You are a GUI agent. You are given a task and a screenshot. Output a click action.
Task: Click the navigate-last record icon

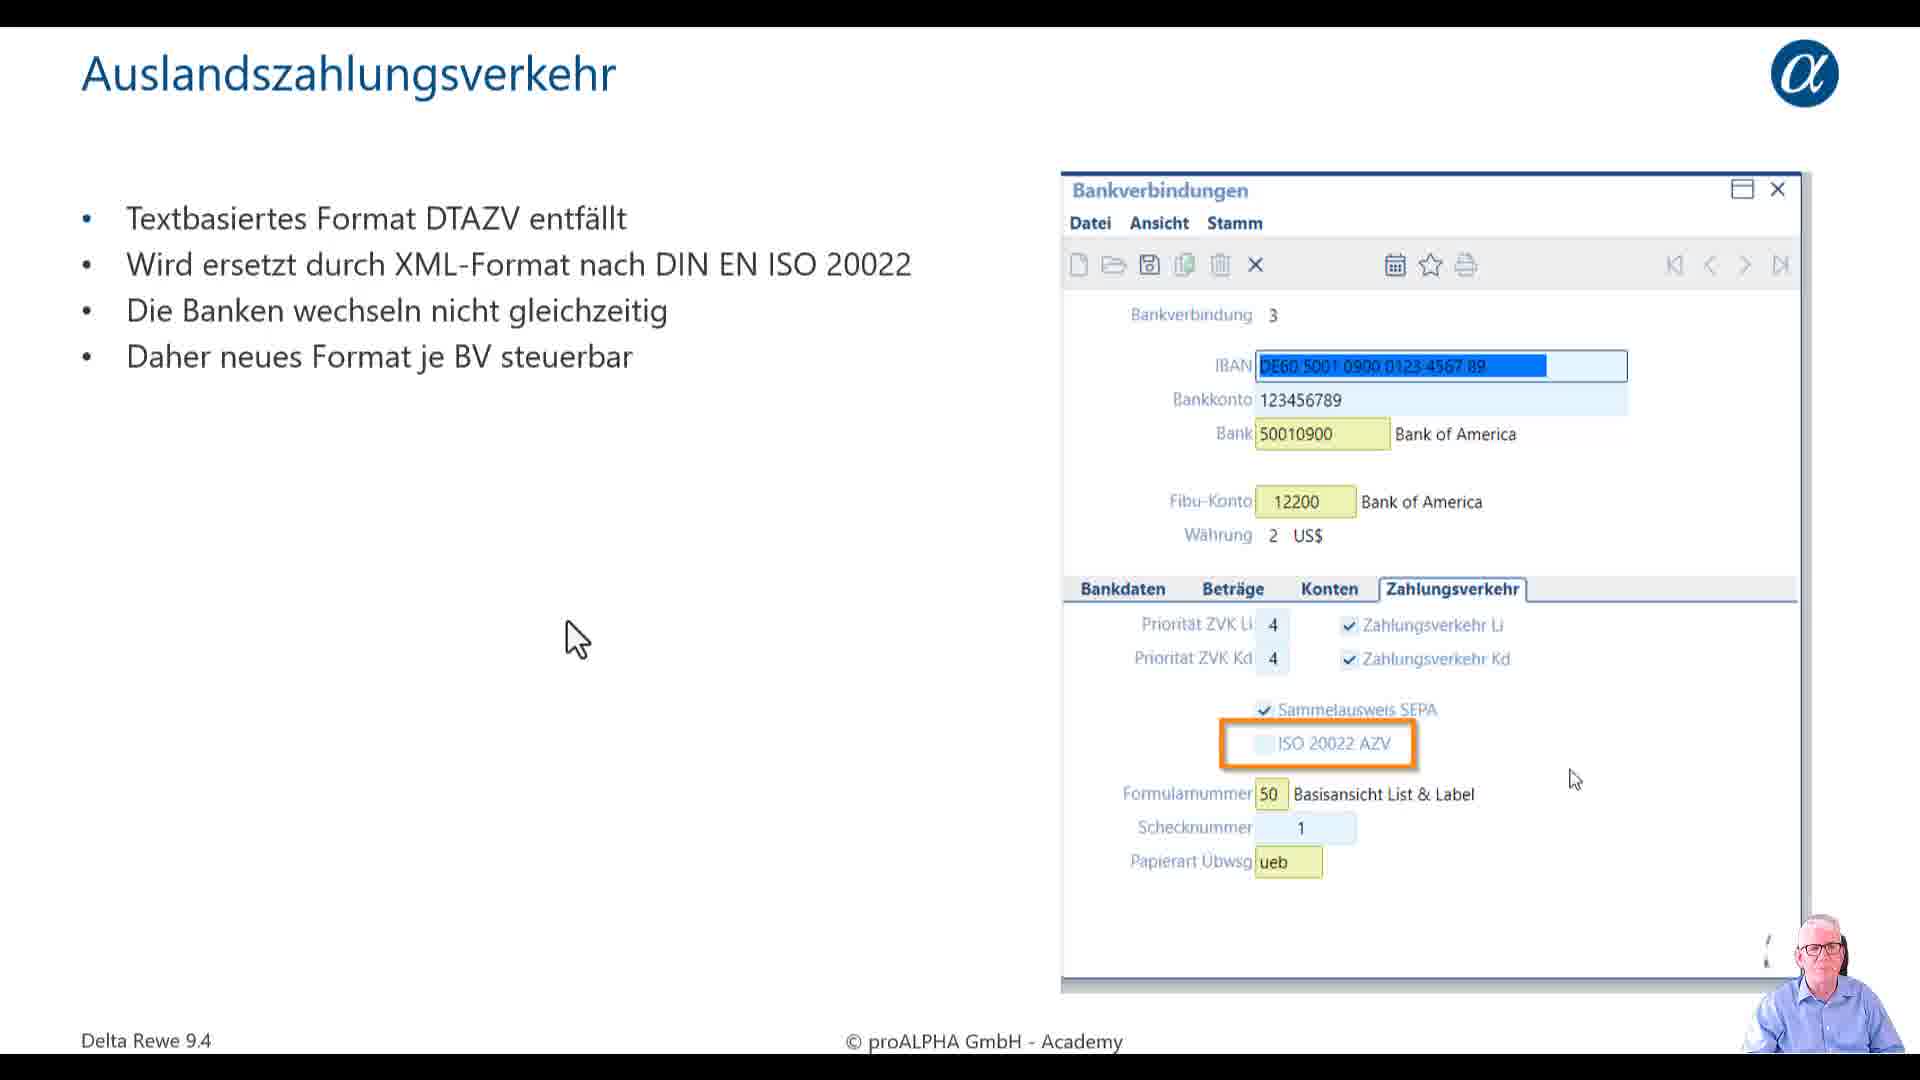[1780, 265]
